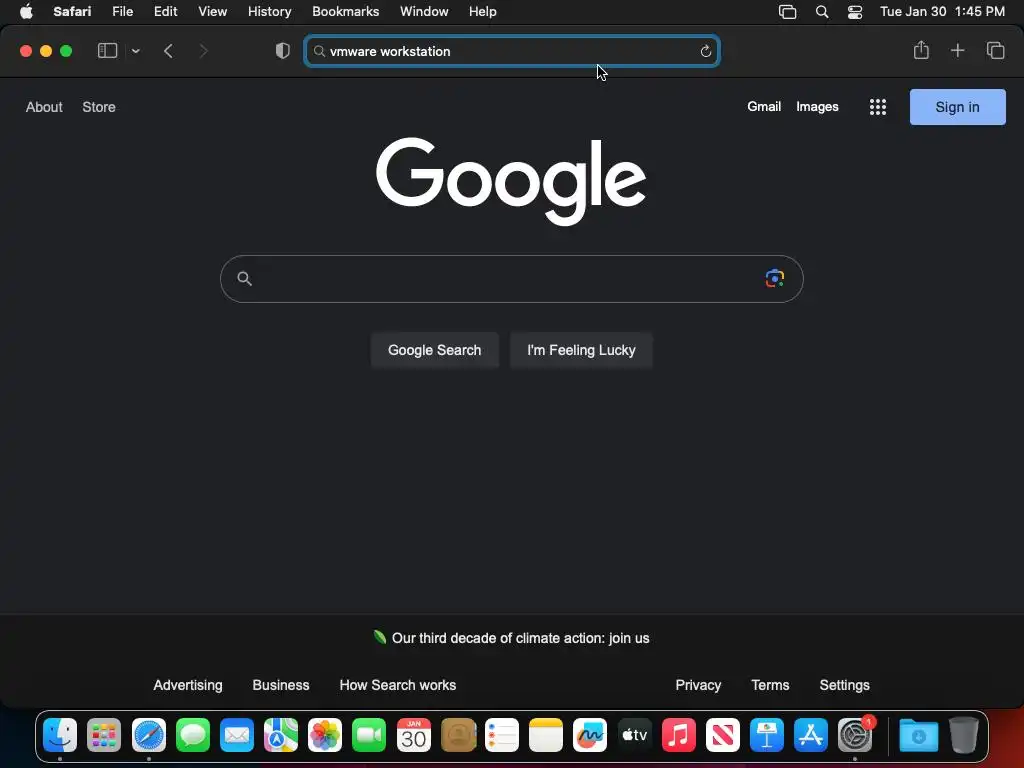Image resolution: width=1024 pixels, height=768 pixels.
Task: Open the History menu
Action: coord(269,11)
